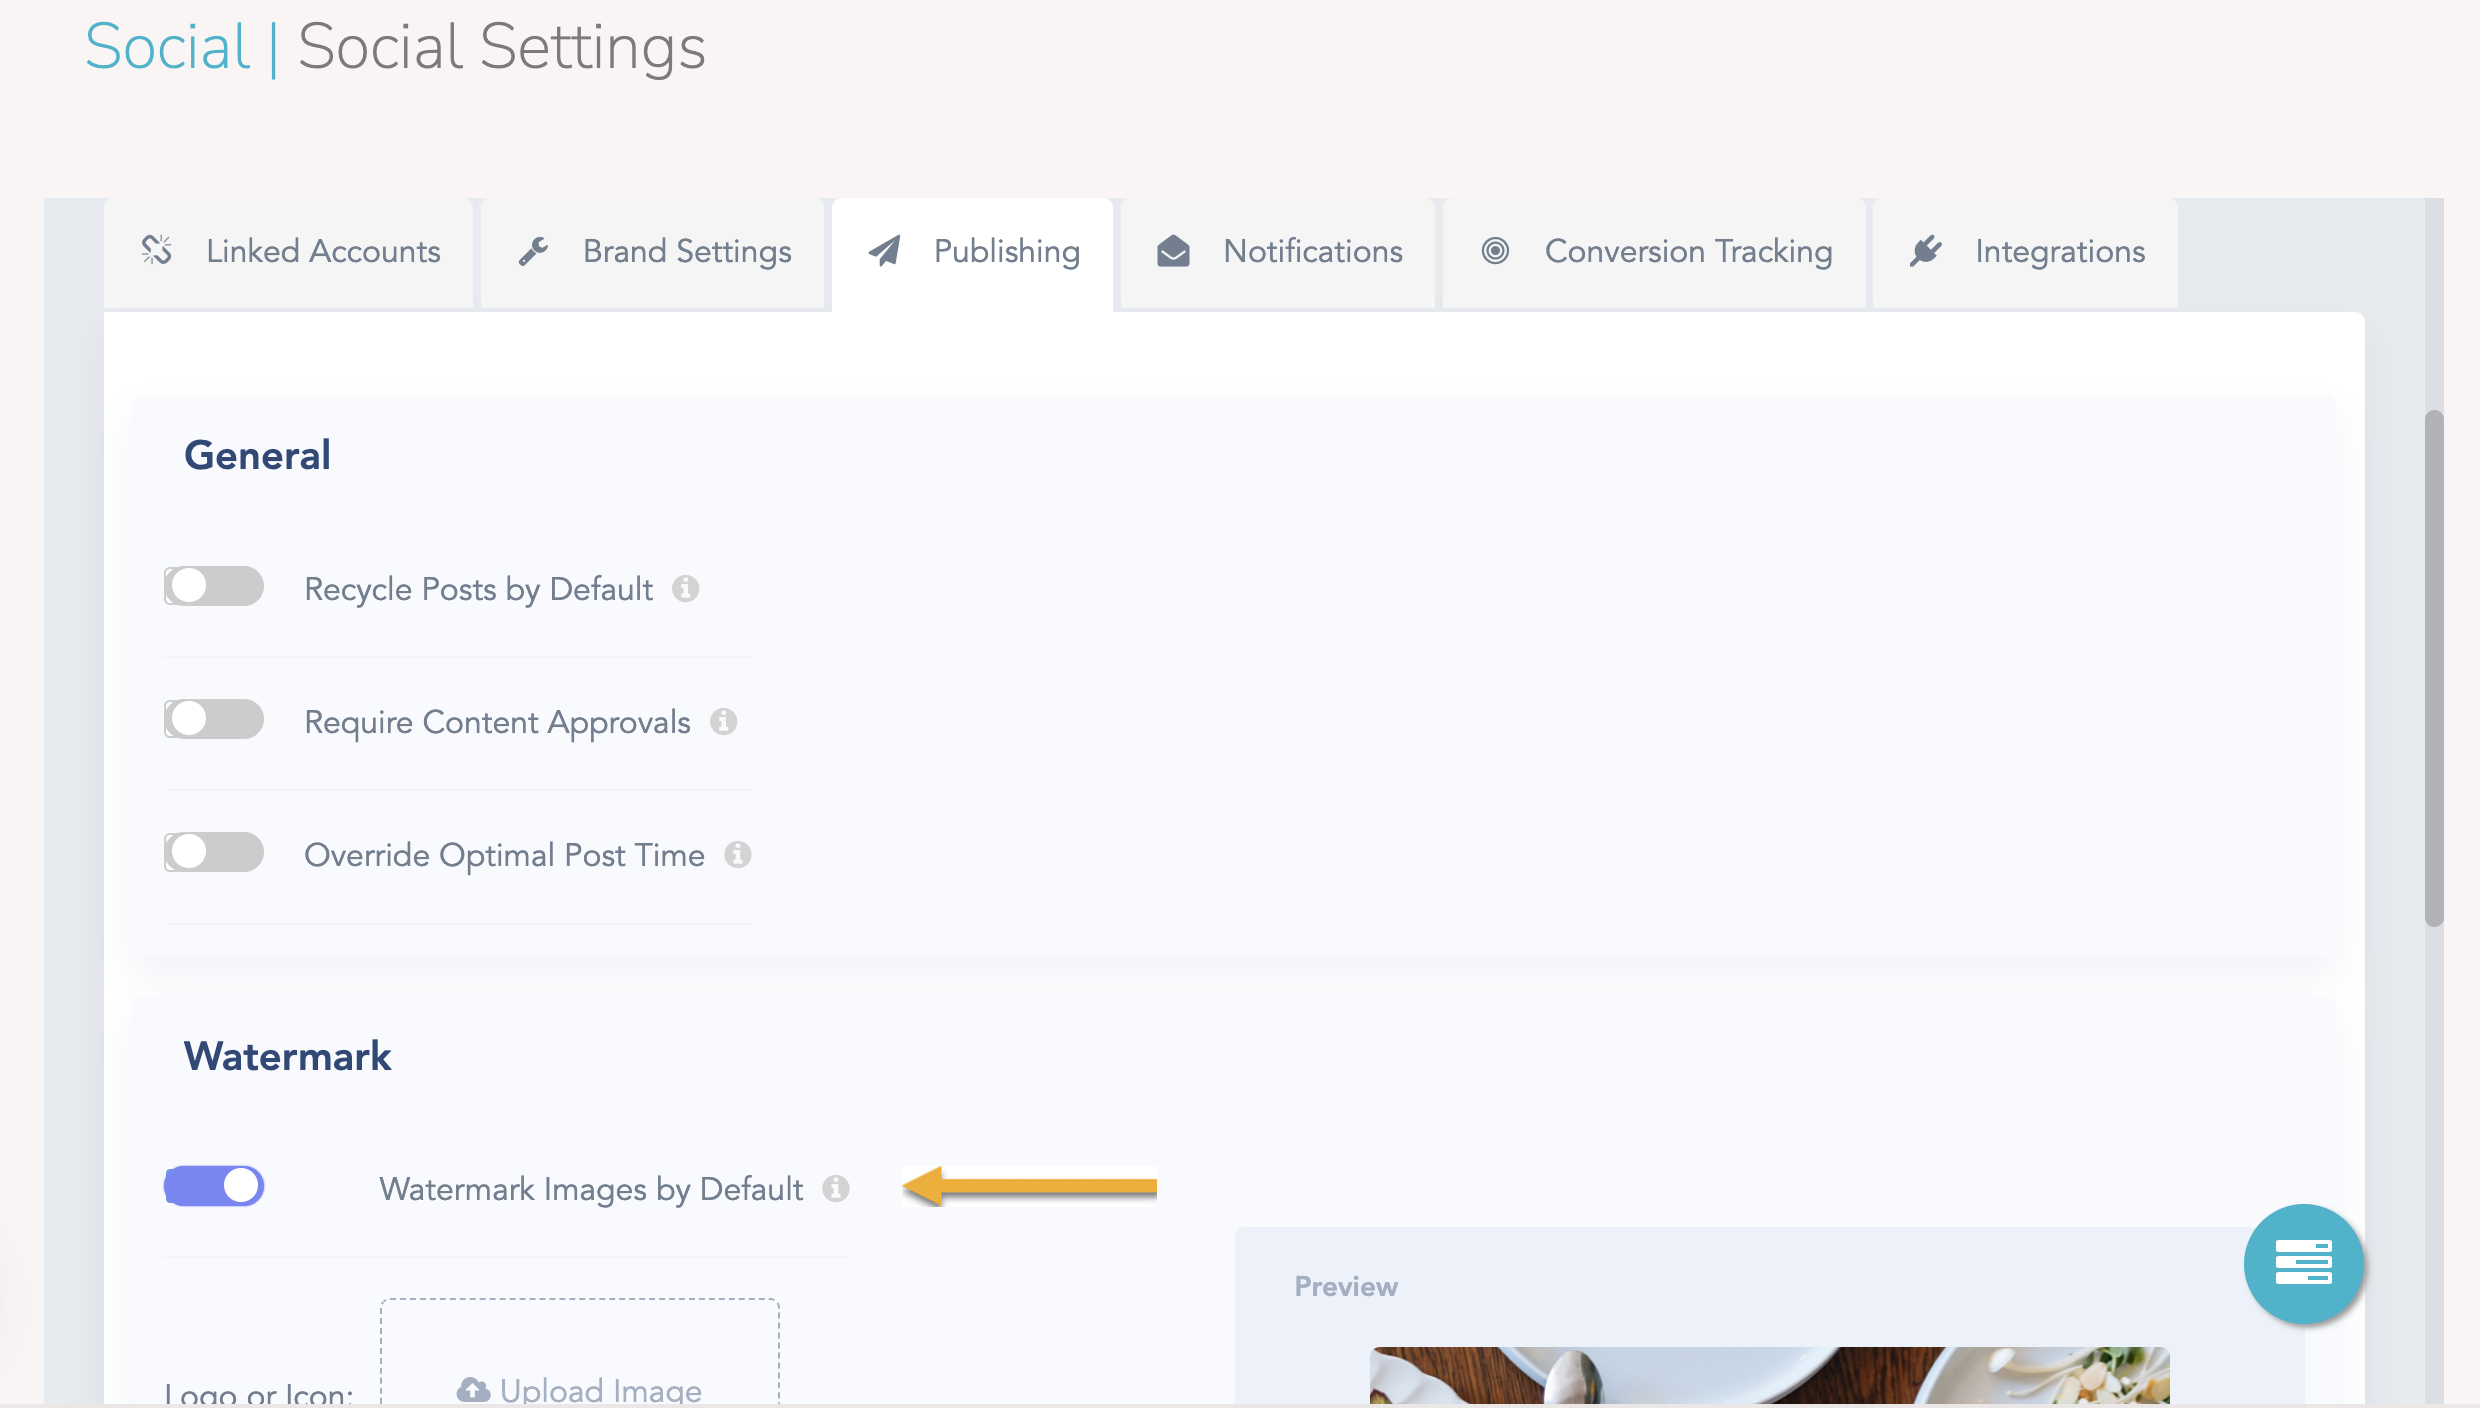
Task: Click the Social link in the page header
Action: (166, 46)
